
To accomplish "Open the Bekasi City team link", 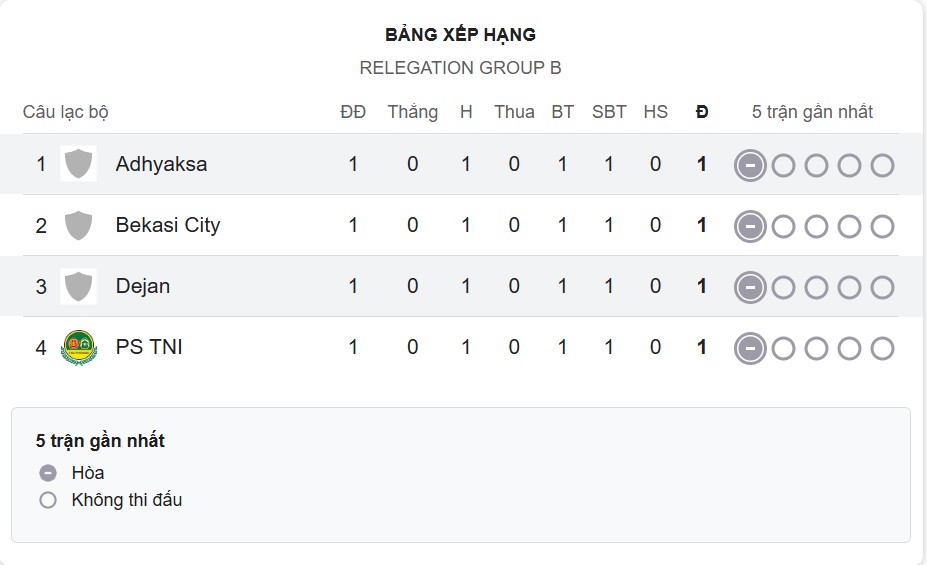I will [x=167, y=225].
